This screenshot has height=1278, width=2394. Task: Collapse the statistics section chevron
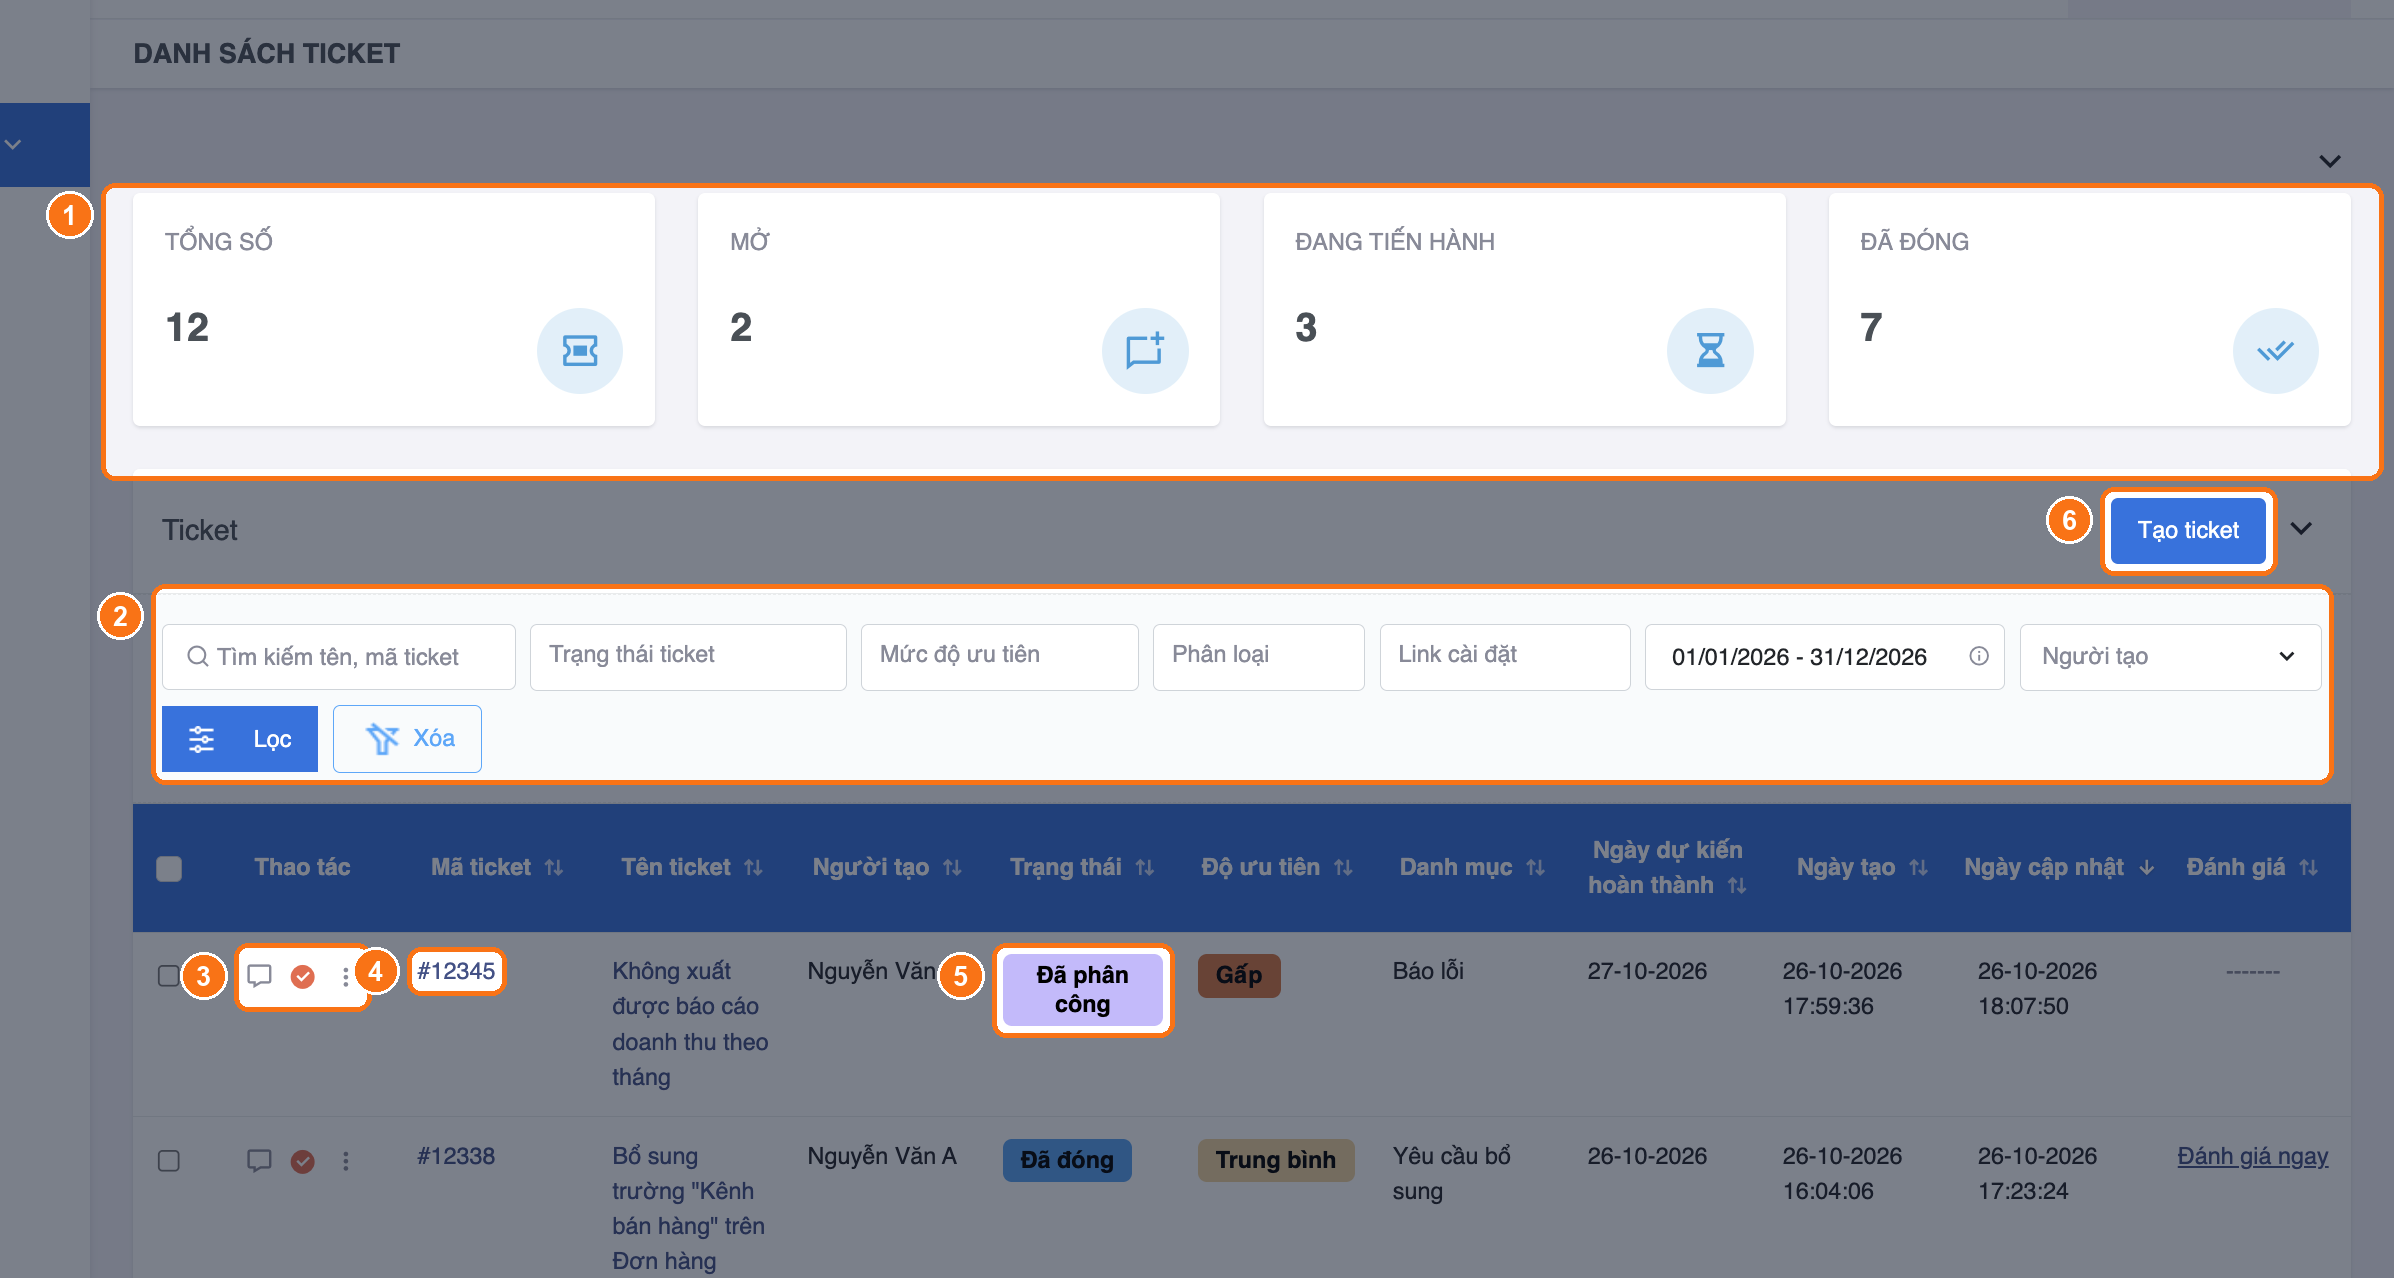(2330, 161)
